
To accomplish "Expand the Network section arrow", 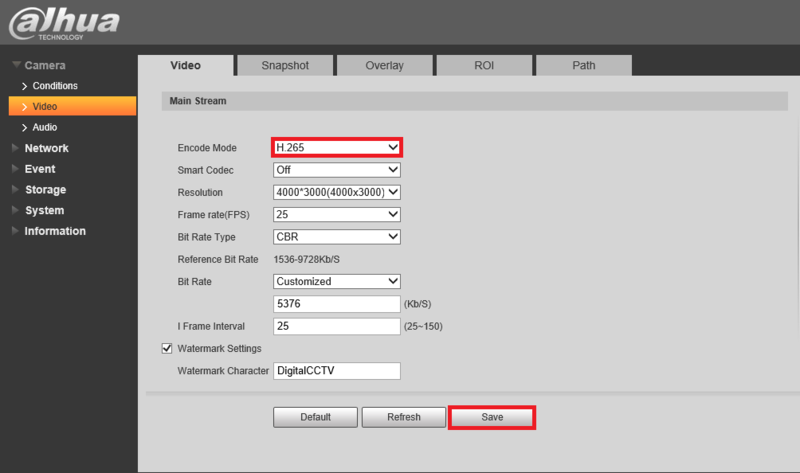I will (x=15, y=148).
